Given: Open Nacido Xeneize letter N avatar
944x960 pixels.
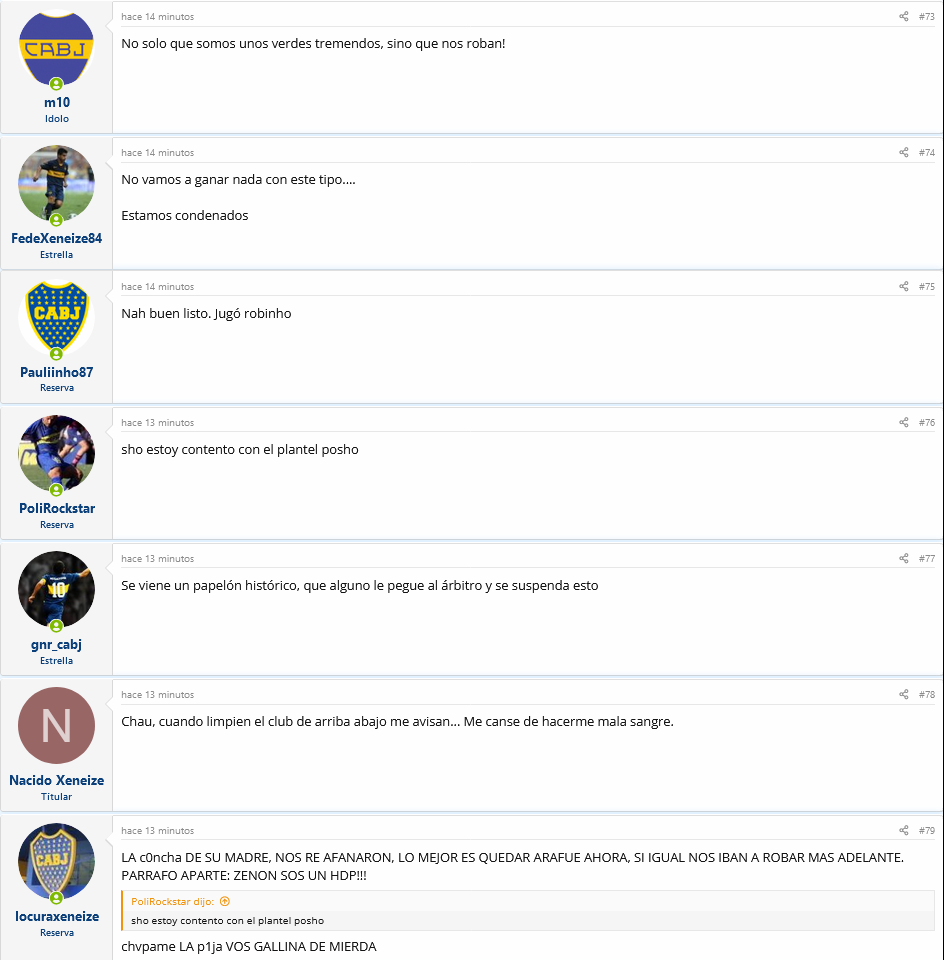Looking at the screenshot, I should pos(56,726).
